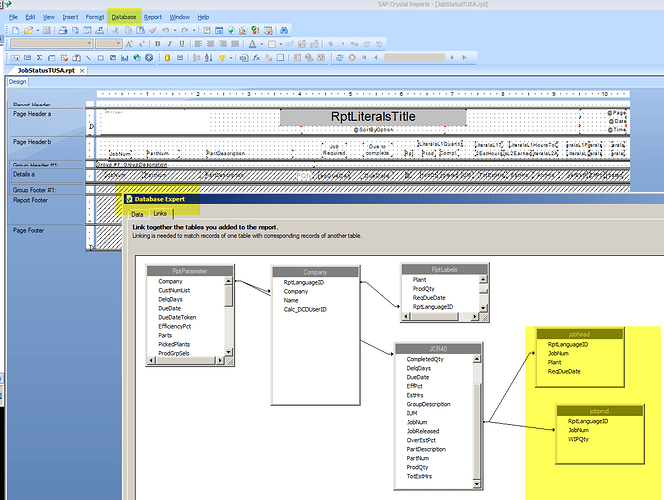This screenshot has height=500, width=664.
Task: Open the font color dropdown arrow
Action: 262,44
